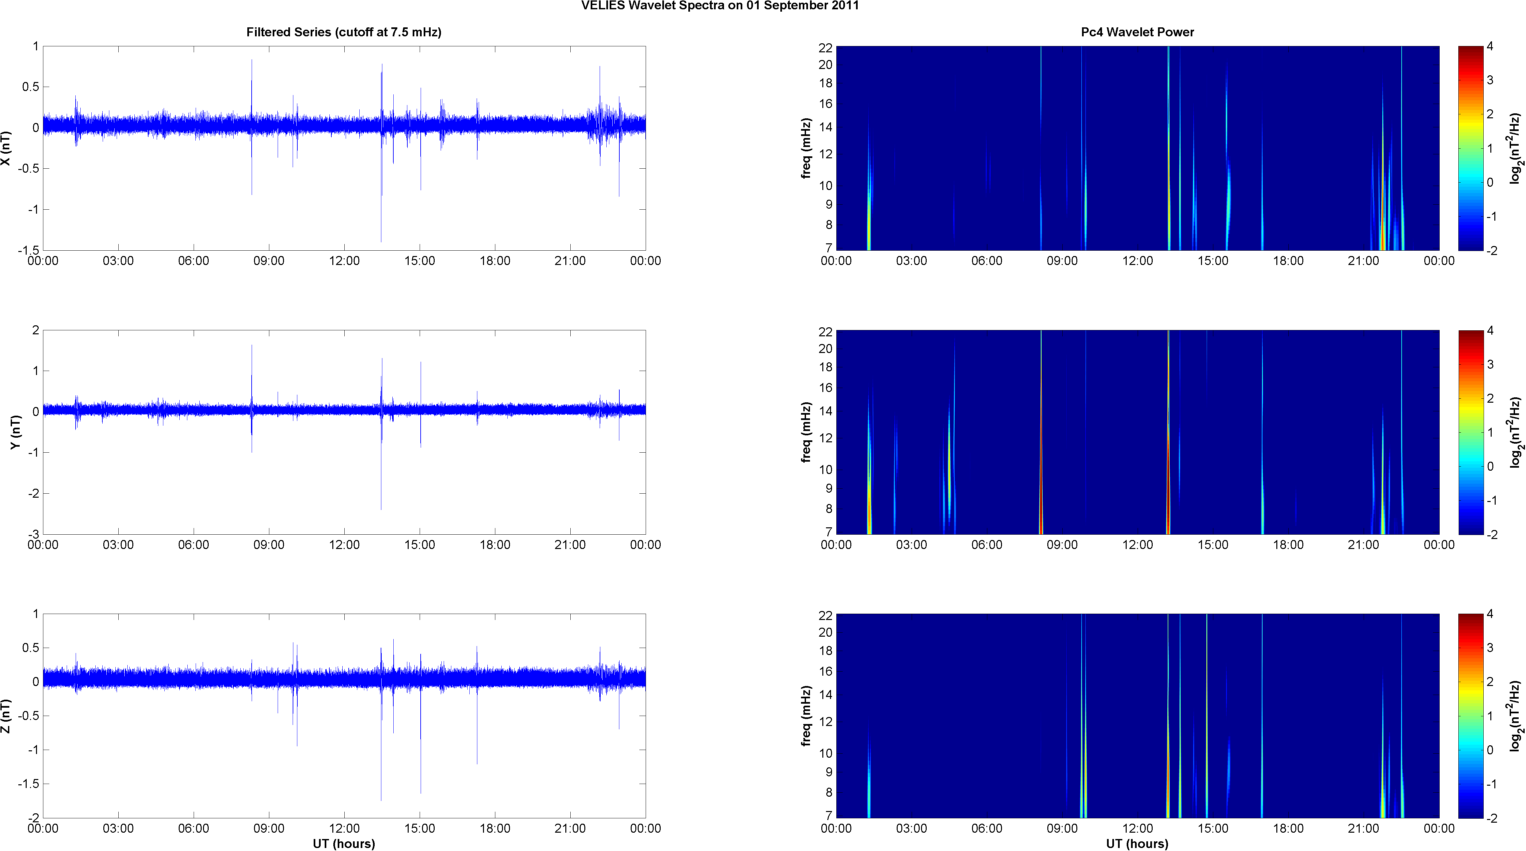1526x851 pixels.
Task: Click UT (hours) label under bottom wavelet plot
Action: [1137, 843]
